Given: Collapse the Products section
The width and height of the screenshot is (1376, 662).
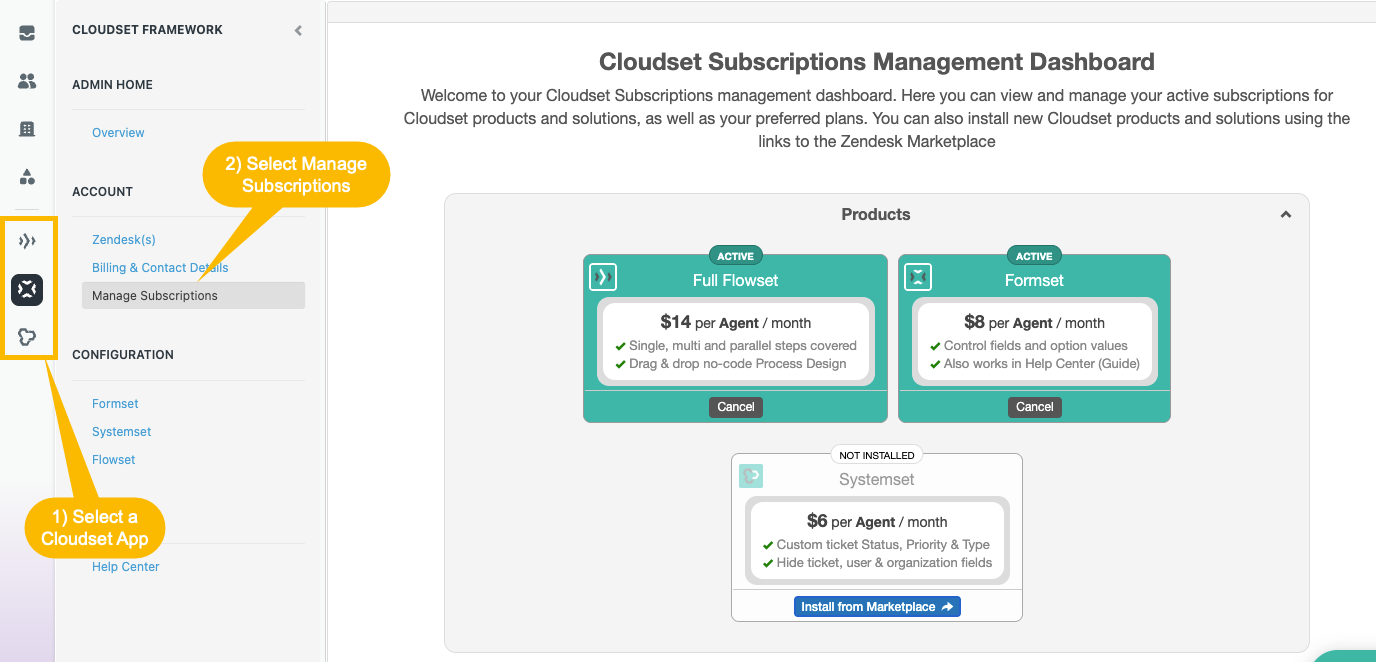Looking at the screenshot, I should pos(1286,214).
